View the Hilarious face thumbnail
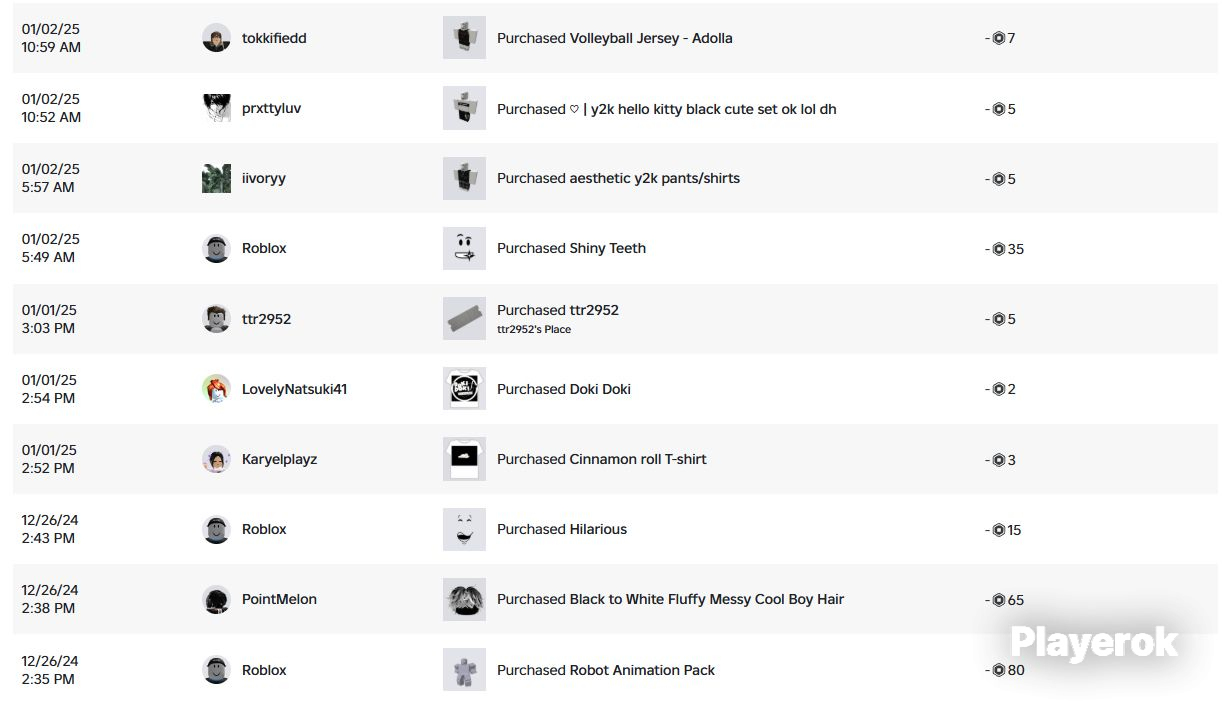Viewport: 1222px width, 705px height. pyautogui.click(x=464, y=529)
